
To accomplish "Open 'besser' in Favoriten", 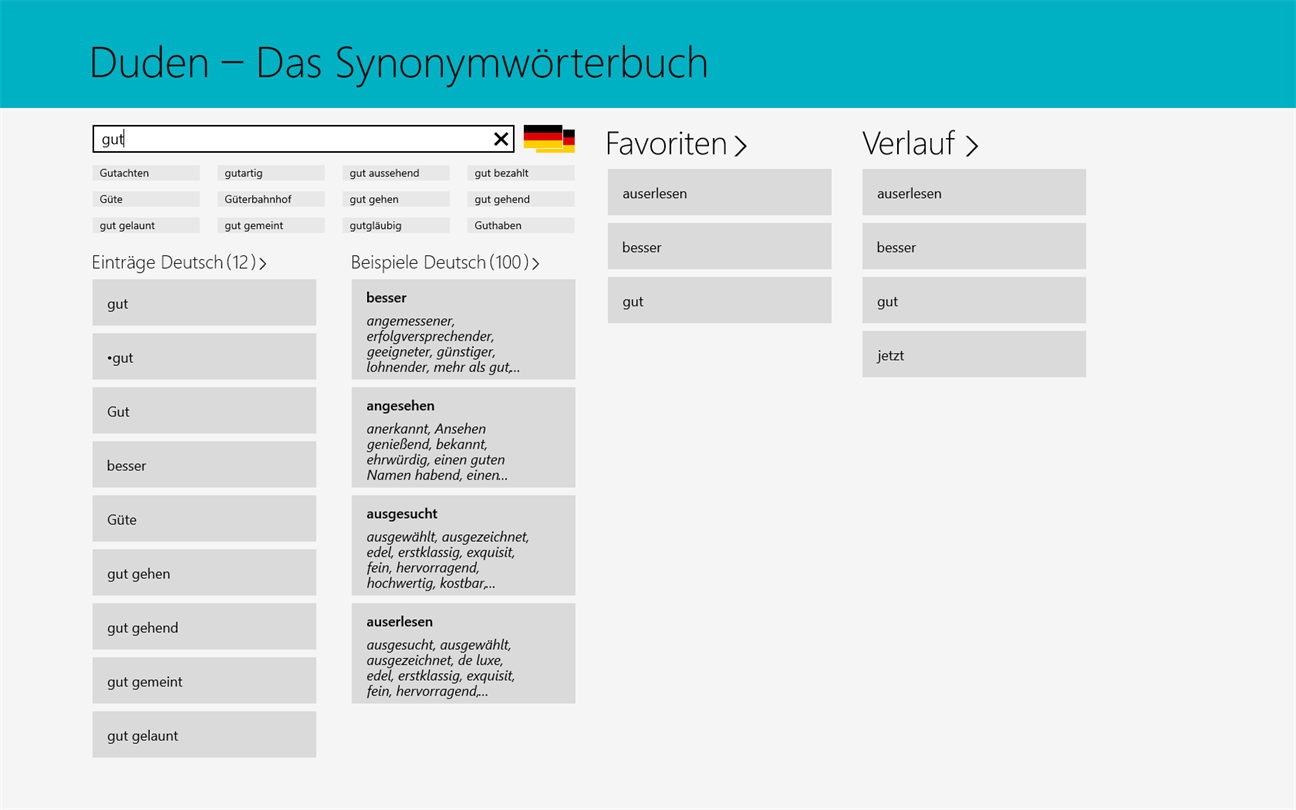I will pos(719,246).
